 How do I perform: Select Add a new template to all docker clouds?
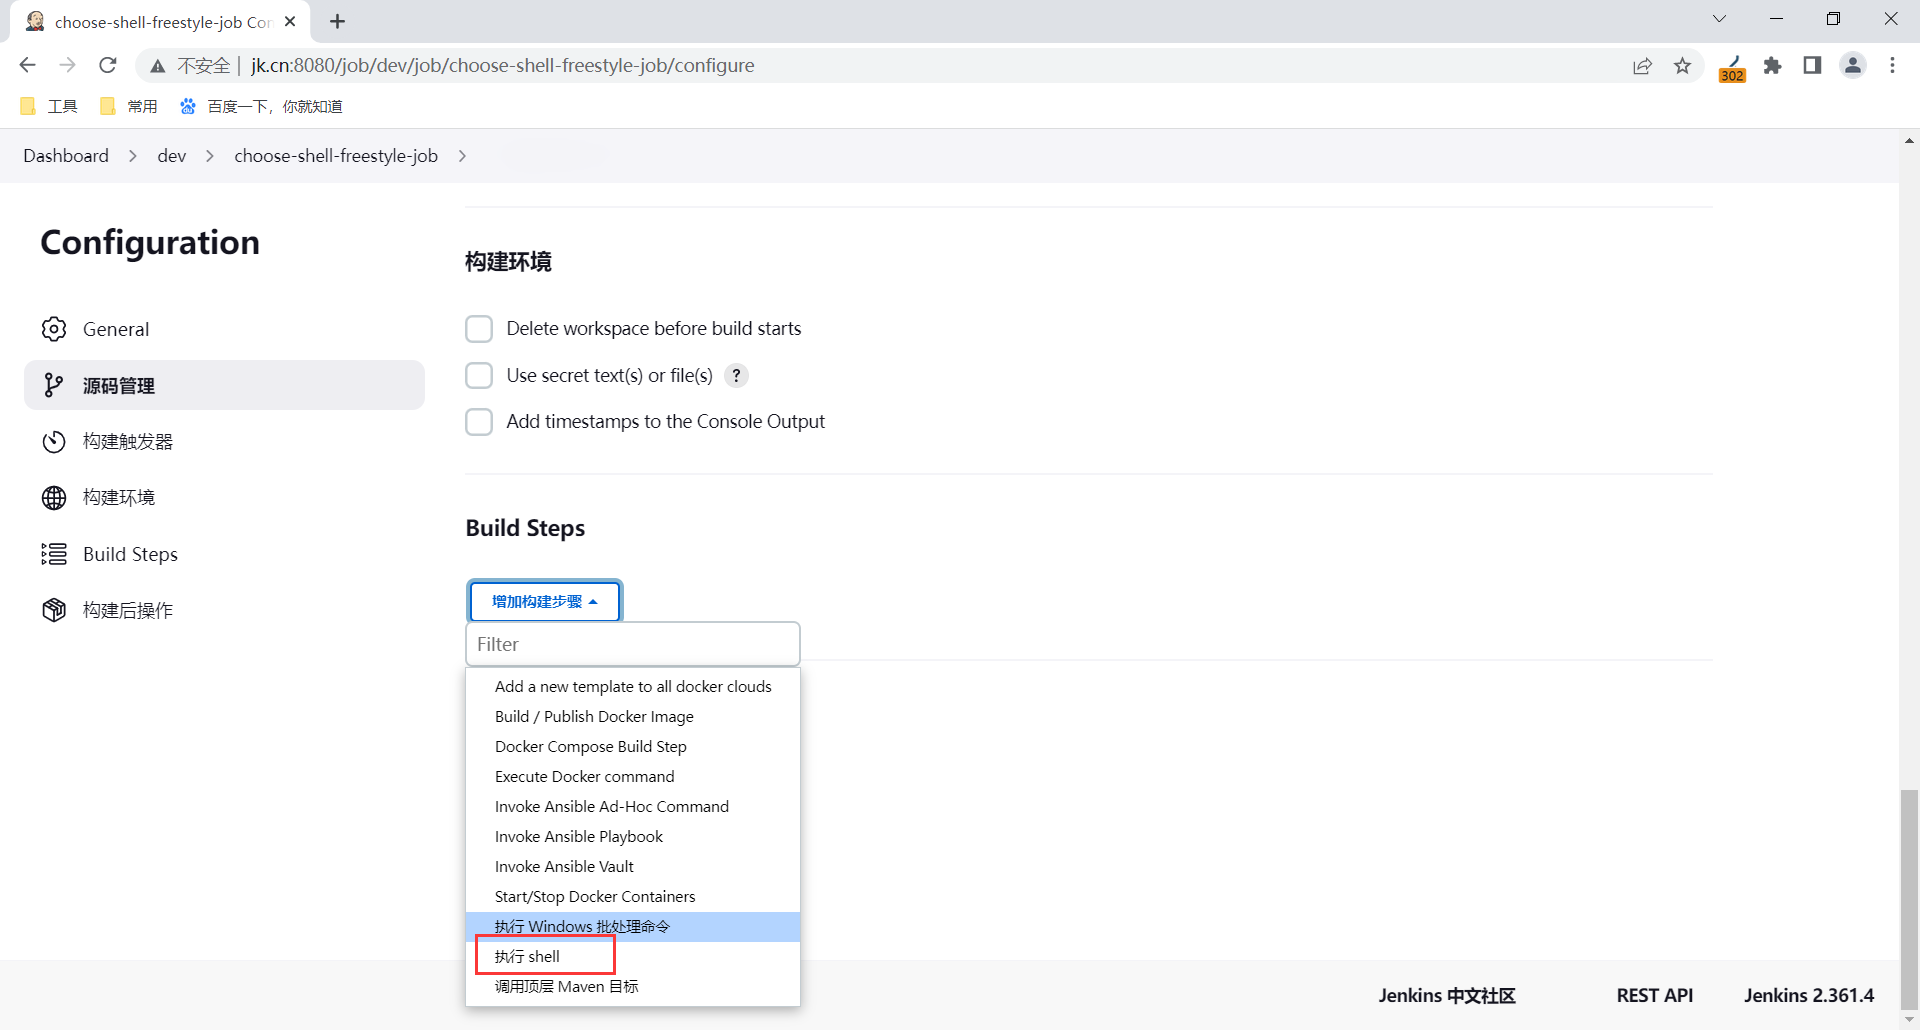(x=633, y=687)
